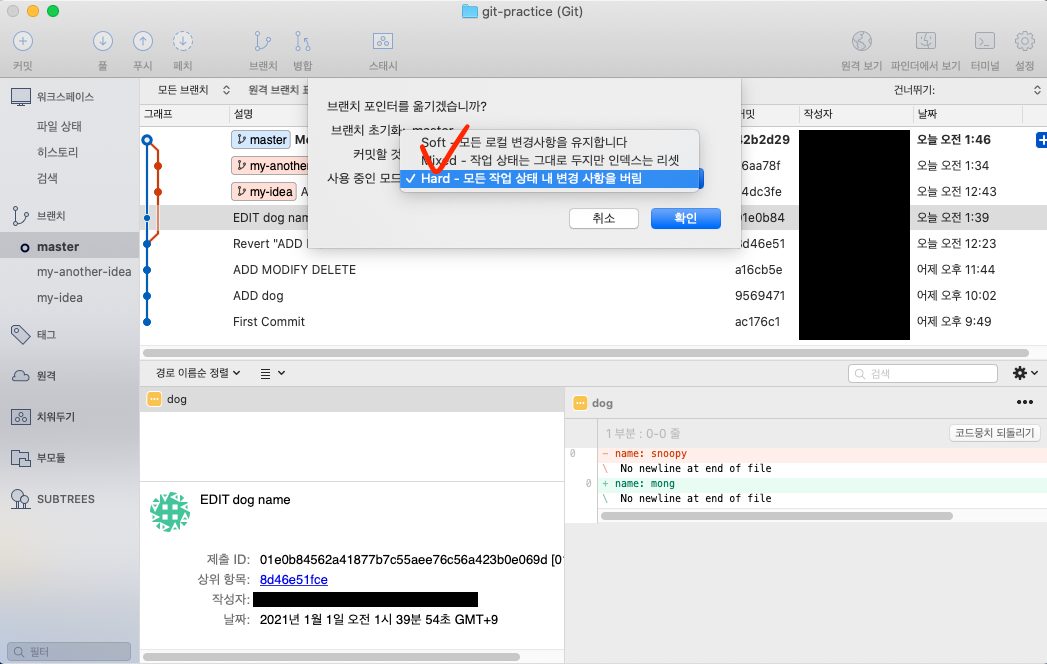Select my-another-idea branch in sidebar
Viewport: 1047px width, 664px height.
click(84, 272)
